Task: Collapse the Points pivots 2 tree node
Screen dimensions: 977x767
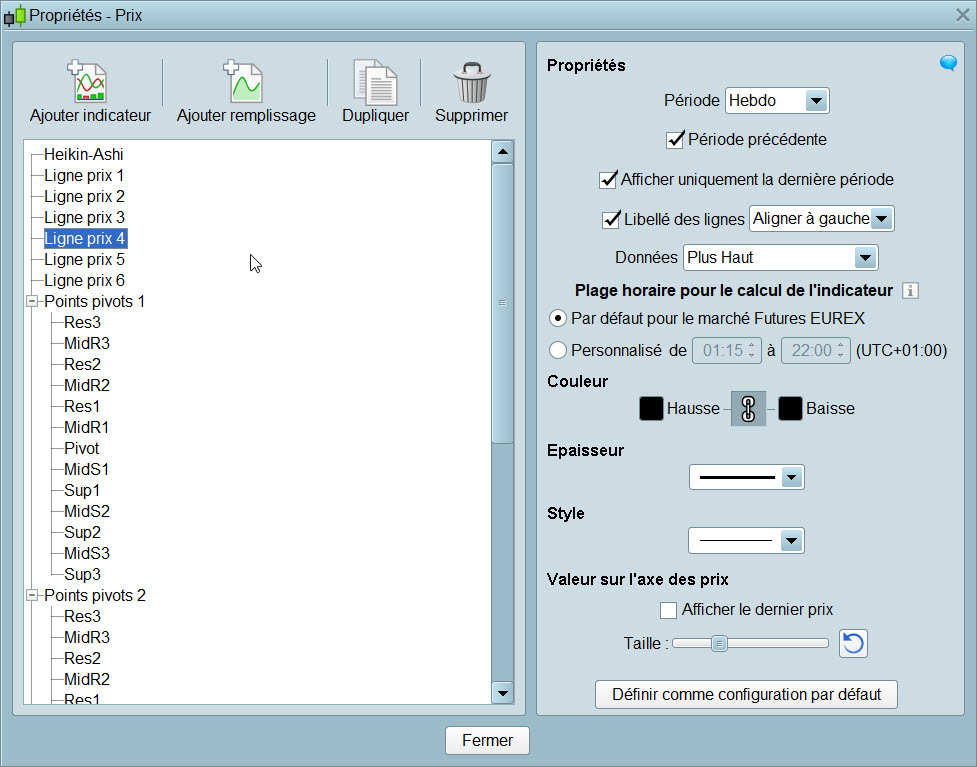Action: pyautogui.click(x=32, y=596)
